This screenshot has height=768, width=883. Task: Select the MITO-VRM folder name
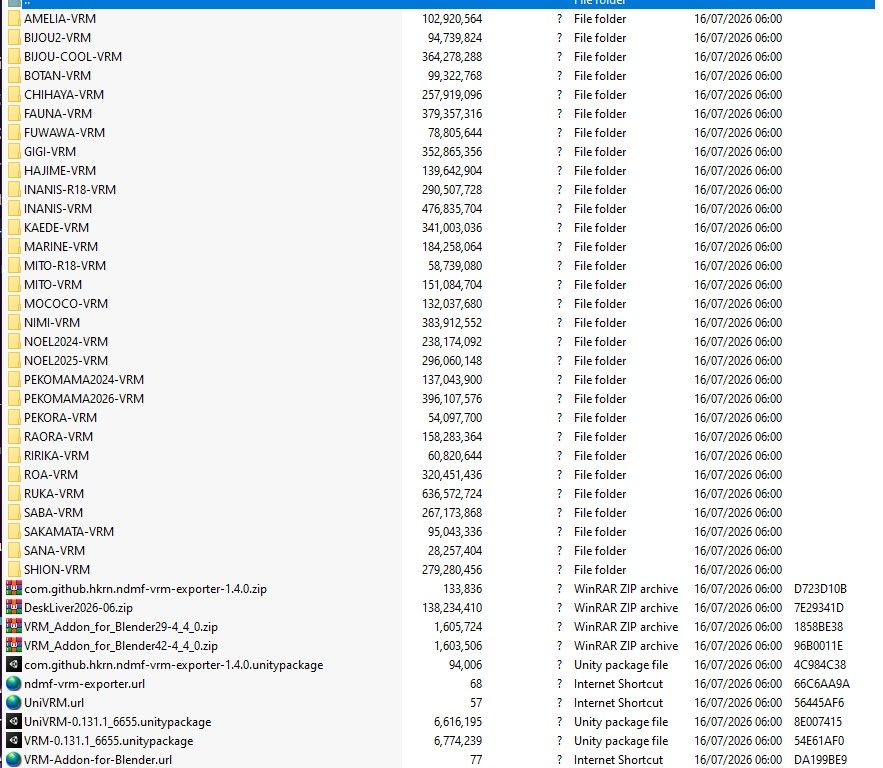pos(53,285)
